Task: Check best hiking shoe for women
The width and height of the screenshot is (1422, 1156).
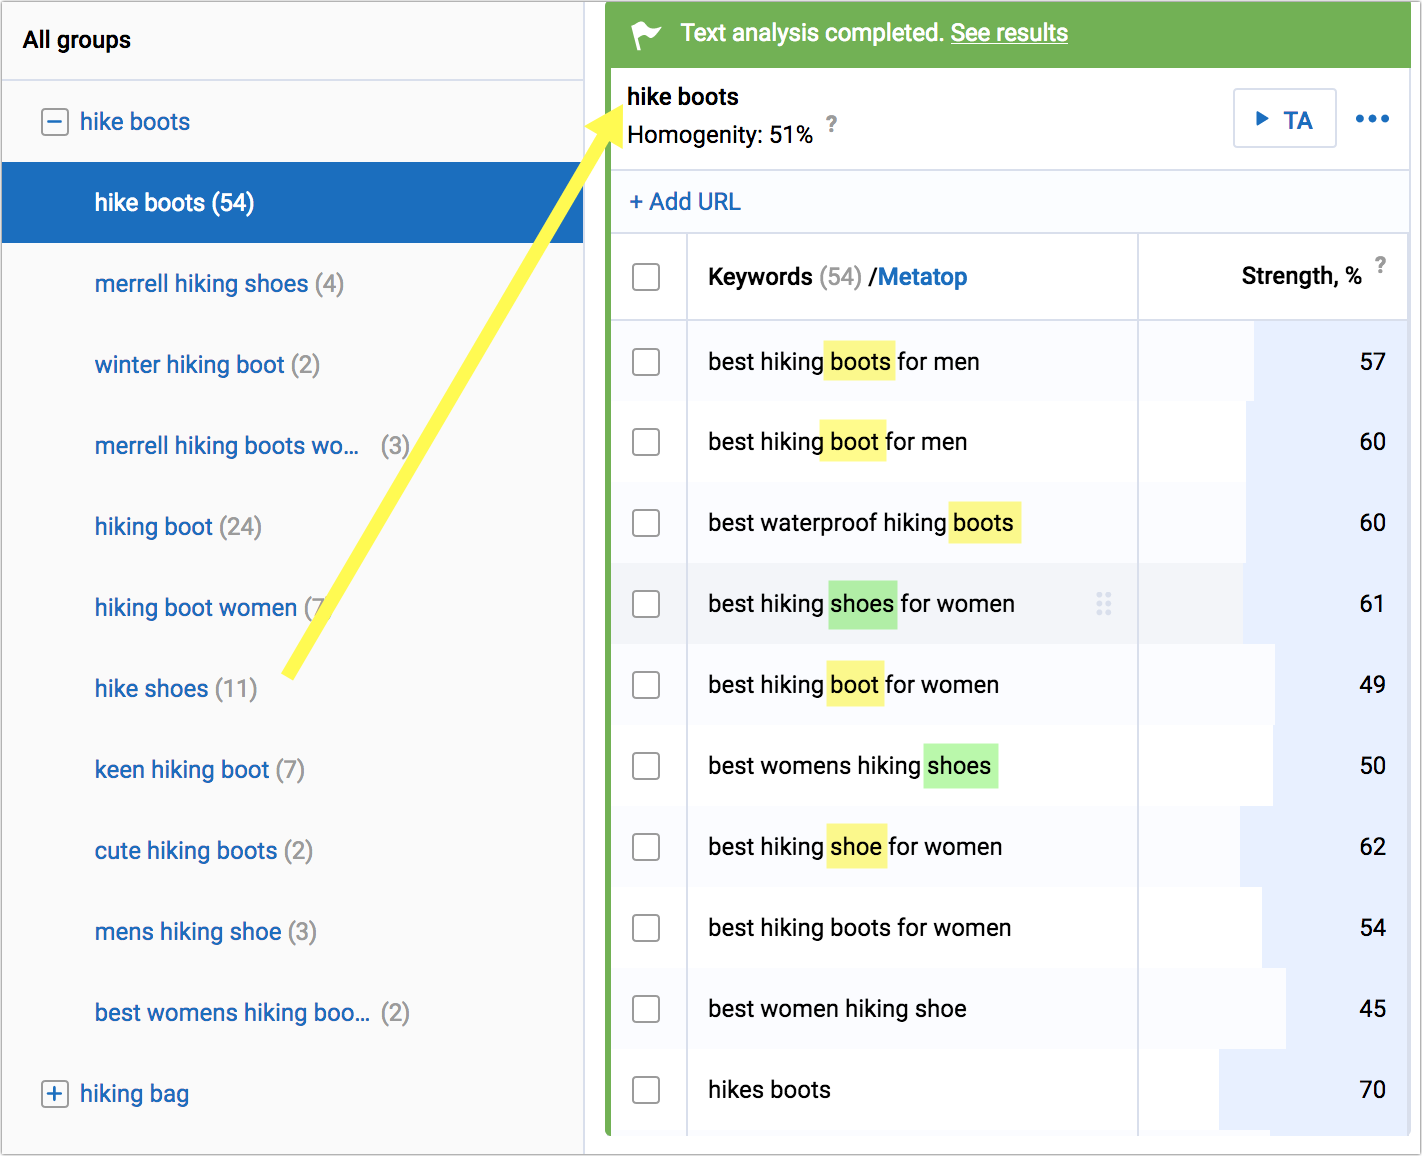Action: click(x=646, y=847)
